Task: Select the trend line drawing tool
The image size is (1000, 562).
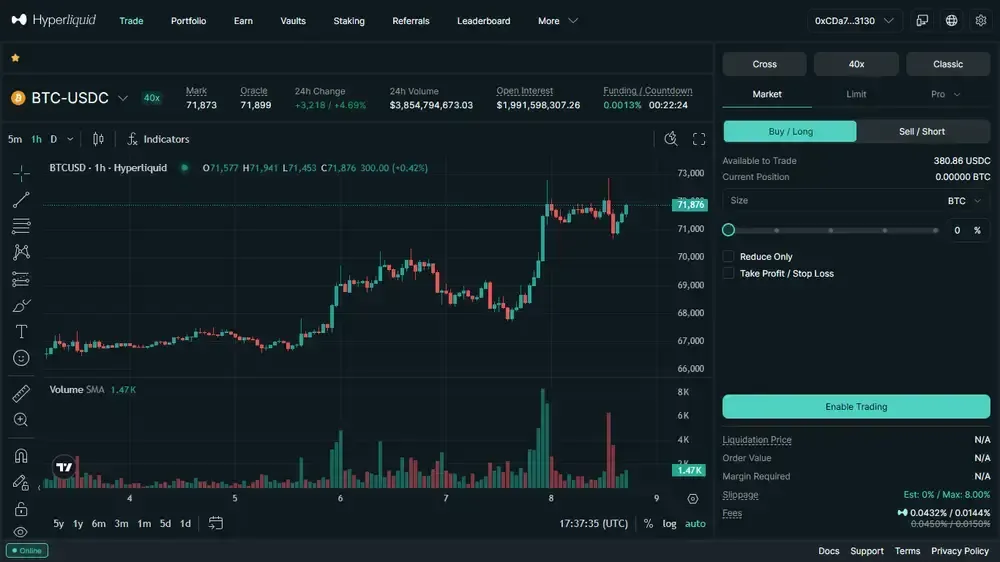Action: pyautogui.click(x=21, y=200)
